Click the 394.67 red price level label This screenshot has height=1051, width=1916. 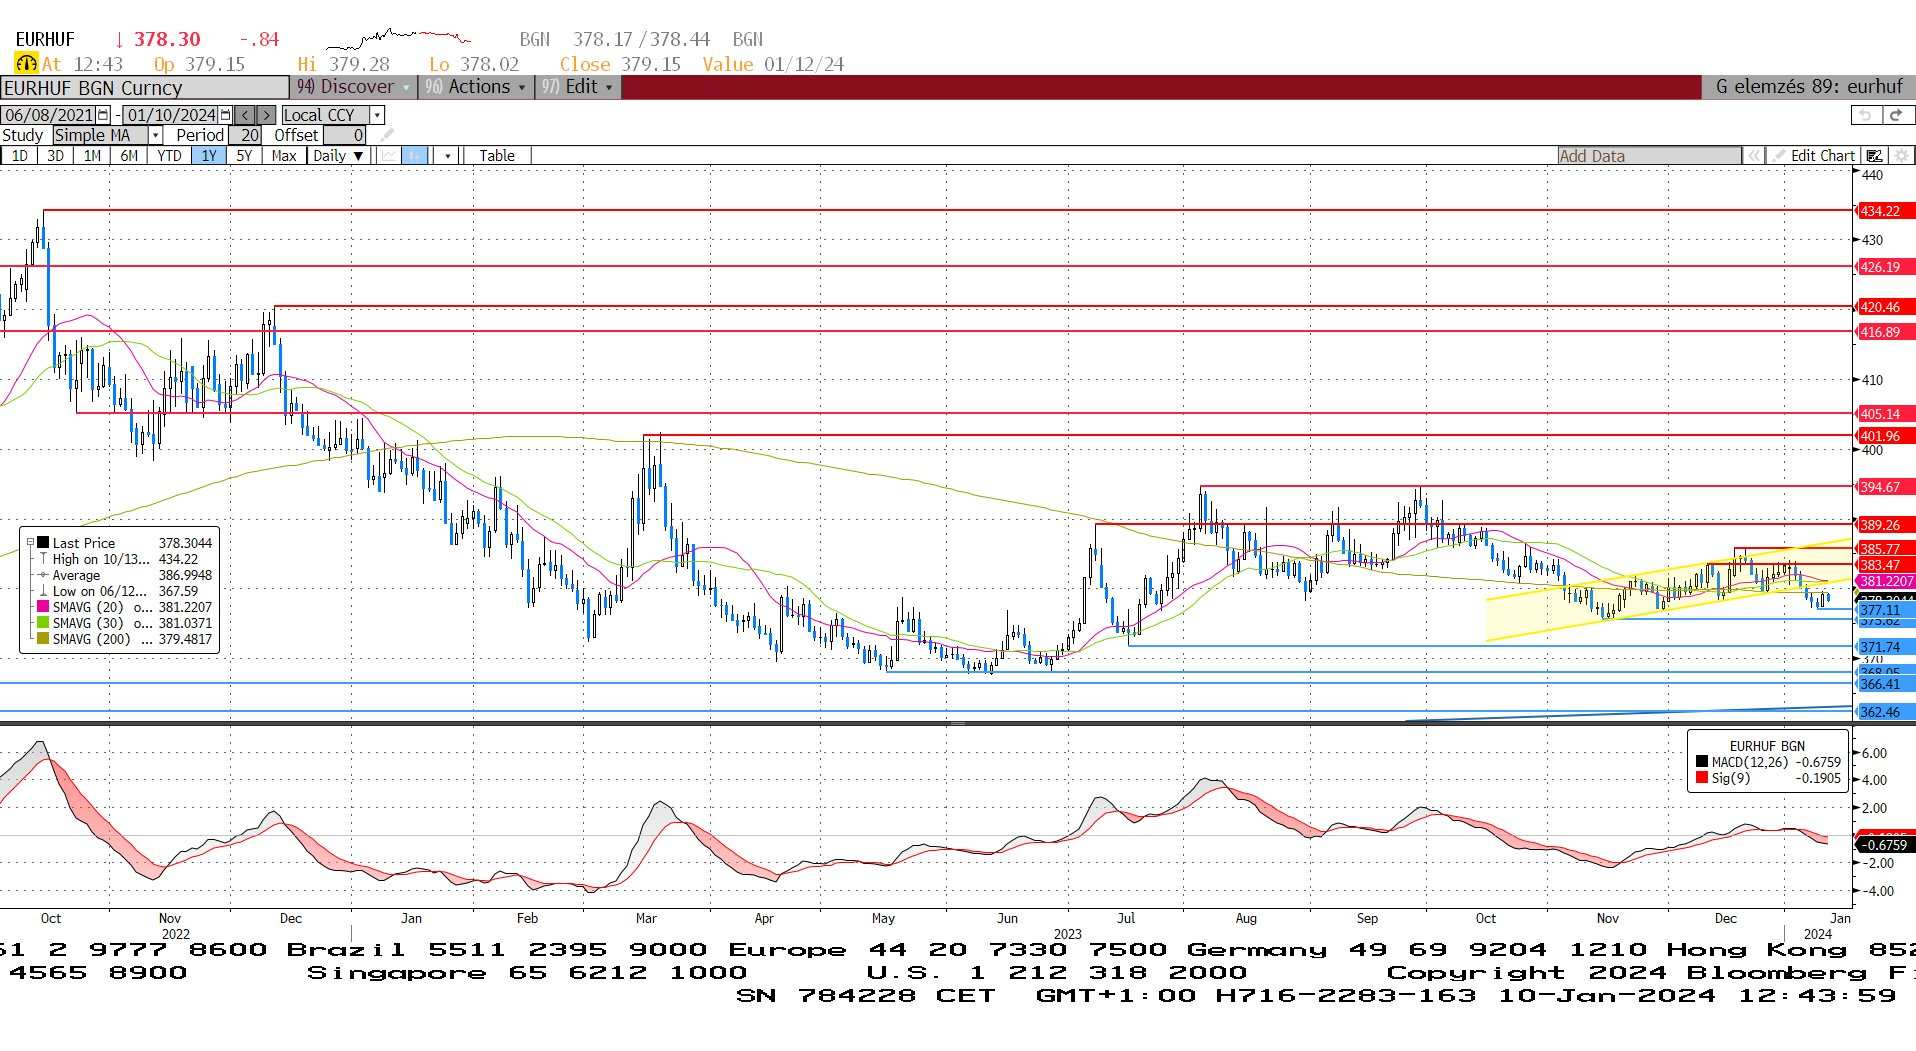[x=1885, y=487]
